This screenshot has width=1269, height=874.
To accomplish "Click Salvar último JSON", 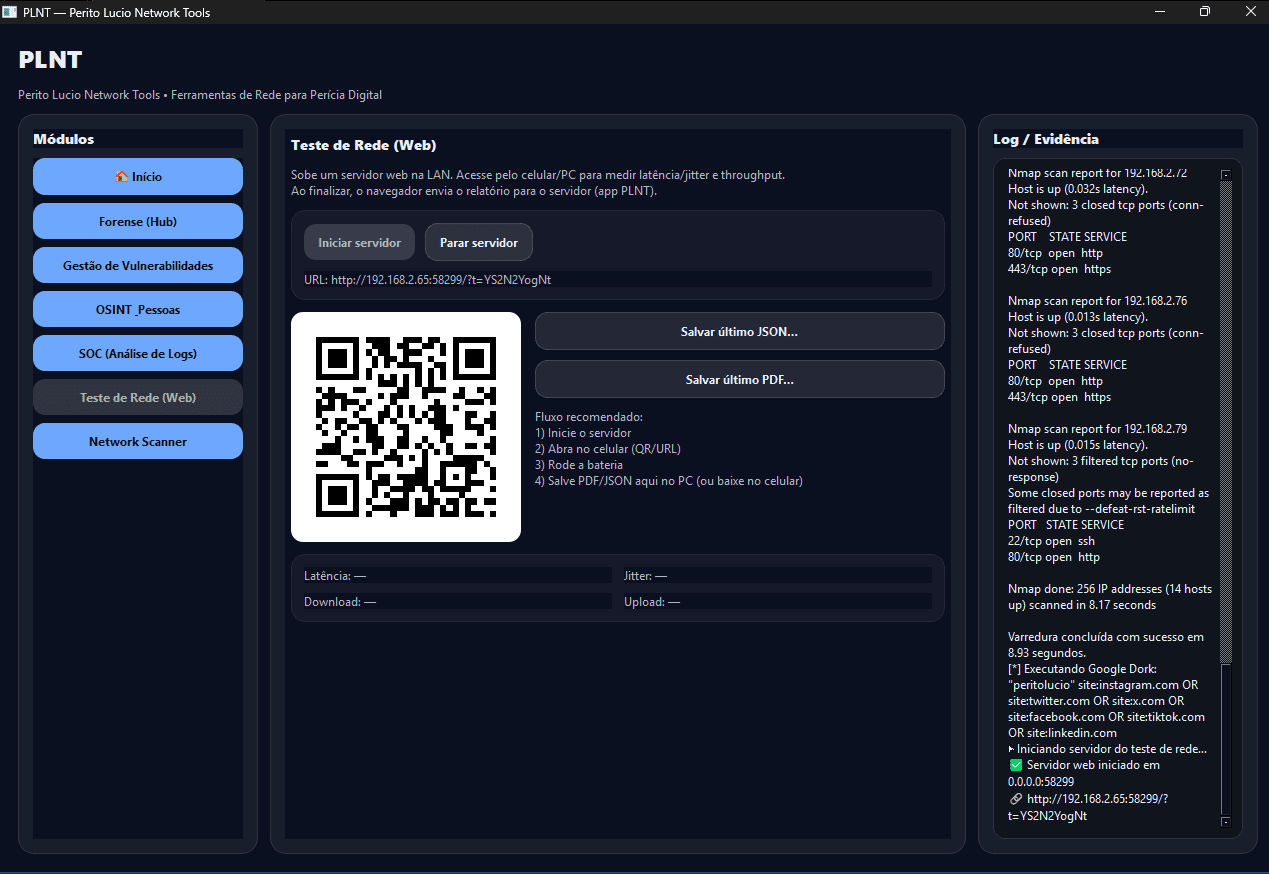I will (x=739, y=331).
